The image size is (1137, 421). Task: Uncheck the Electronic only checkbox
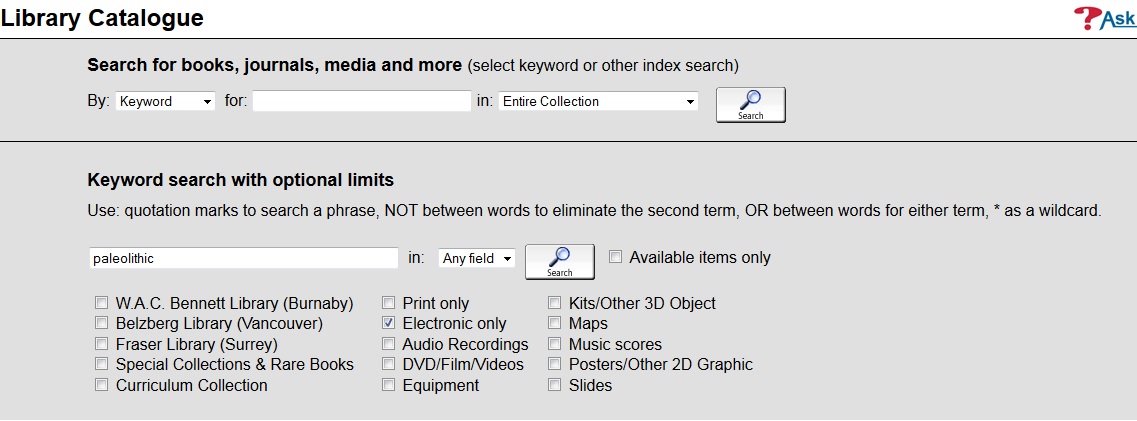(x=389, y=323)
